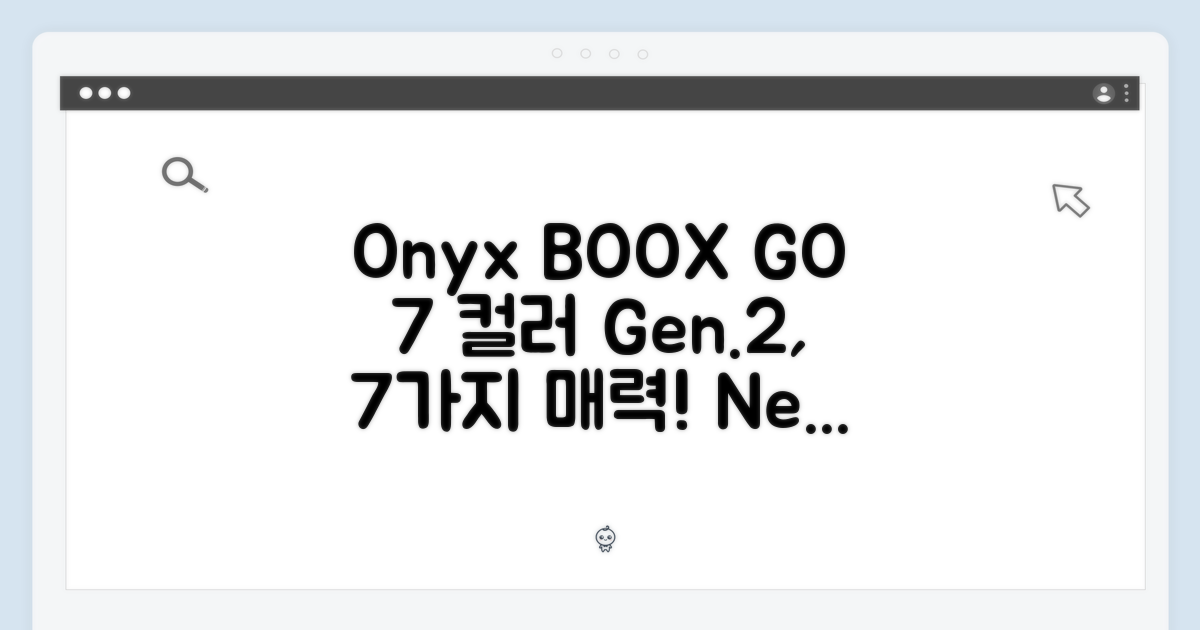Click the small baby character icon
The image size is (1200, 630).
coord(605,540)
